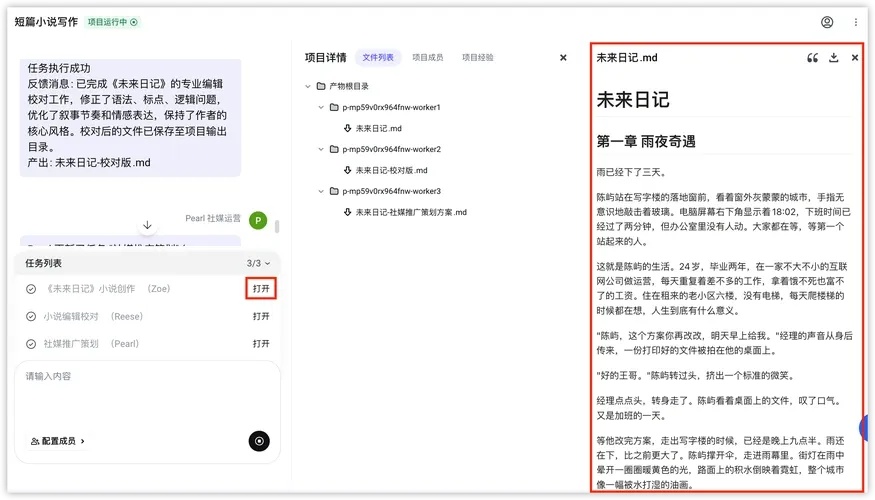The image size is (875, 500).
Task: Click the 任务列表 header label
Action: click(44, 263)
